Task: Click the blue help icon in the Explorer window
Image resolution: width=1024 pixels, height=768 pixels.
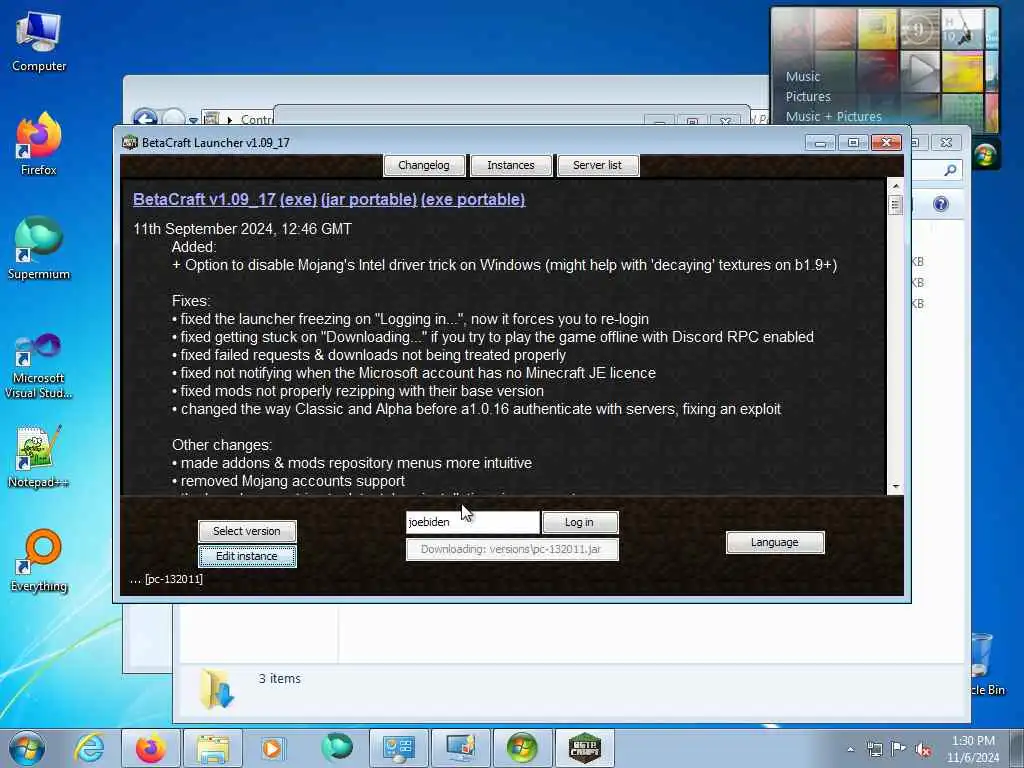Action: [940, 204]
